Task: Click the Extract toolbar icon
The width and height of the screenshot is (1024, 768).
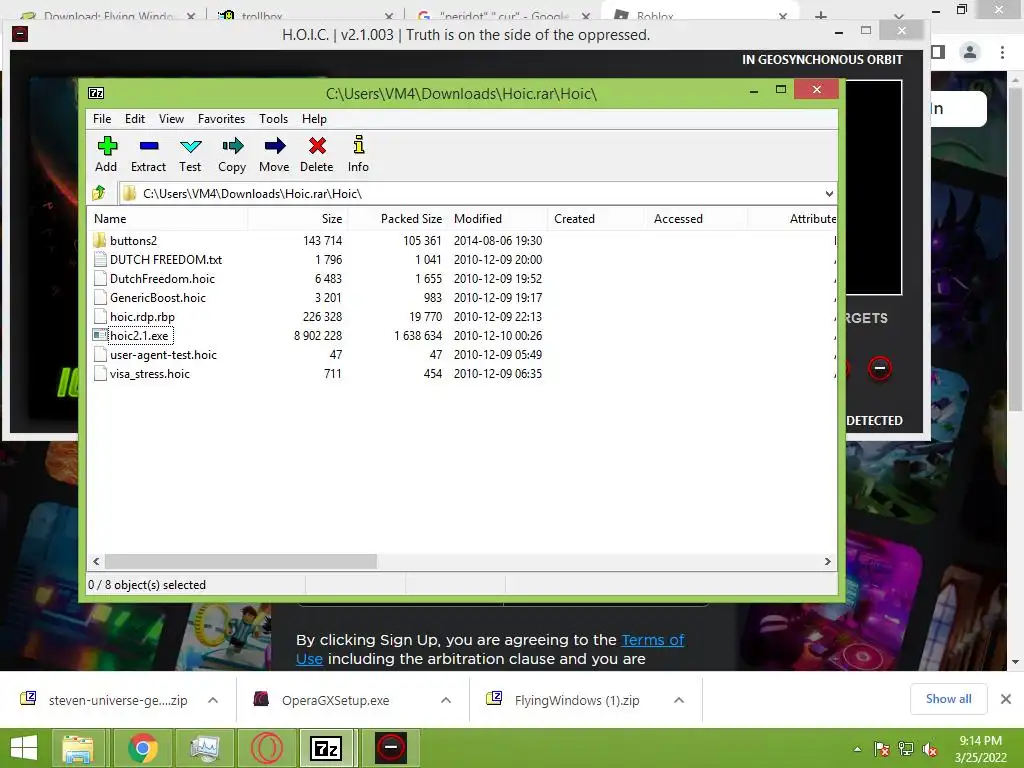Action: click(x=149, y=146)
